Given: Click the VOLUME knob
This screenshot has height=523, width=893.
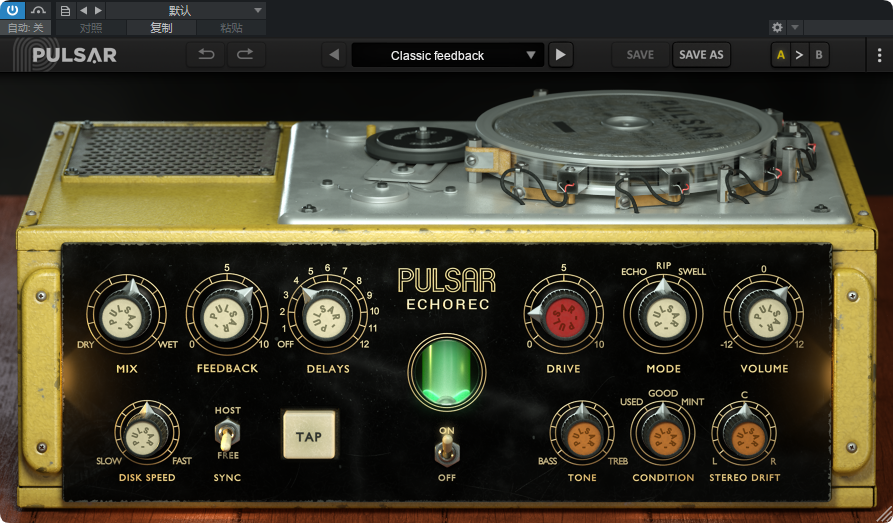Looking at the screenshot, I should pos(764,315).
